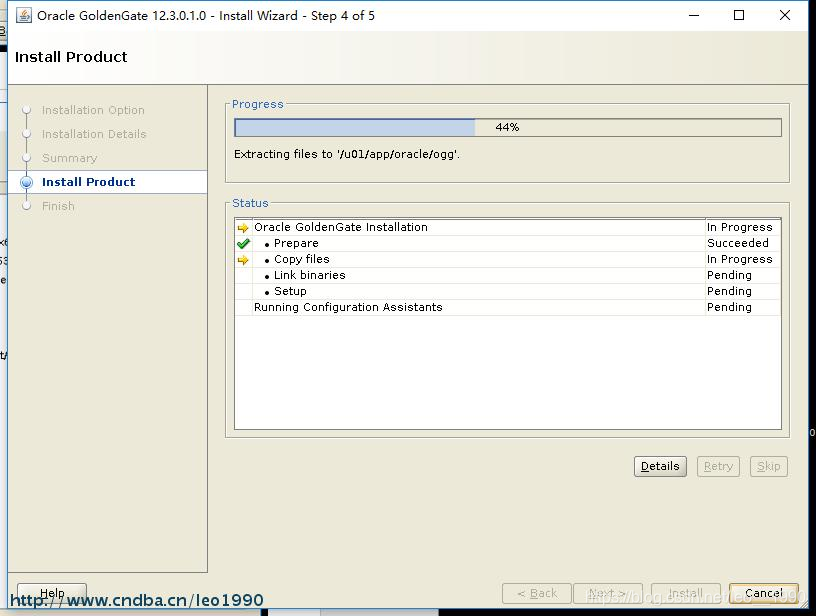Click the green checkmark beside Prepare
The image size is (816, 616).
click(243, 243)
